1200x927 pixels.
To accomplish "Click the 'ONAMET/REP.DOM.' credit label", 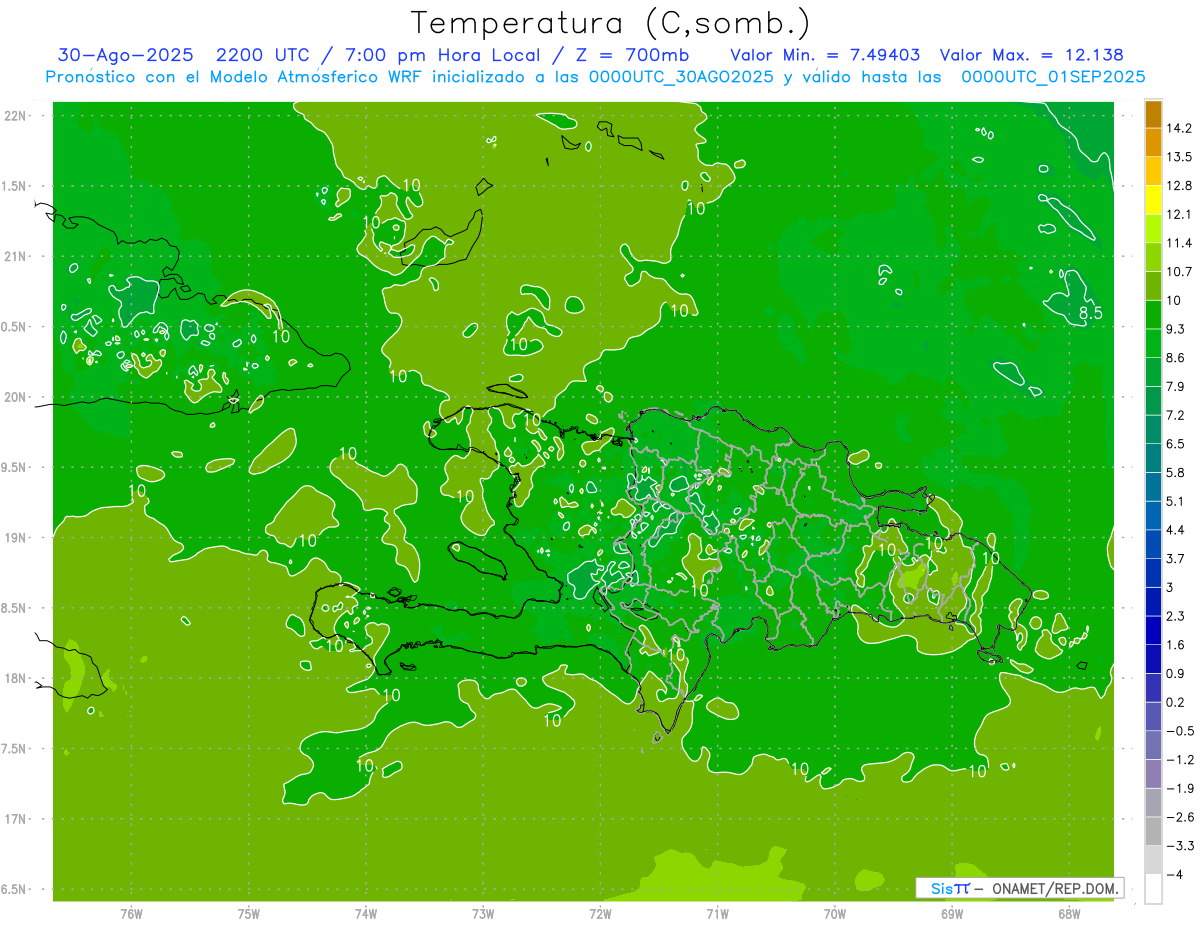I will click(x=1055, y=888).
